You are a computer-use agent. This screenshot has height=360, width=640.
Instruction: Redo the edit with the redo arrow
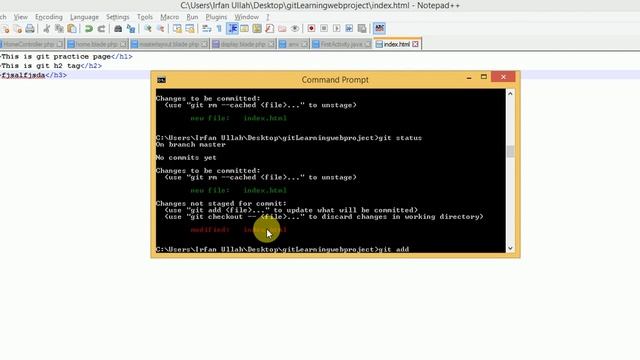pyautogui.click(x=101, y=29)
